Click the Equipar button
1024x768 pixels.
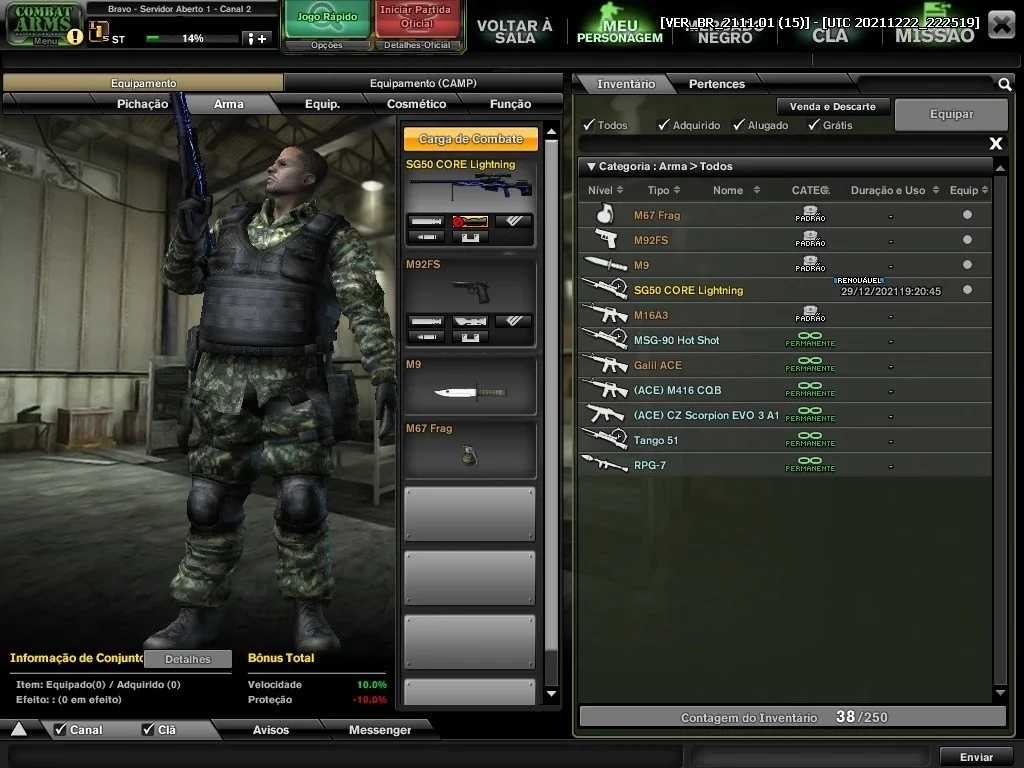951,114
